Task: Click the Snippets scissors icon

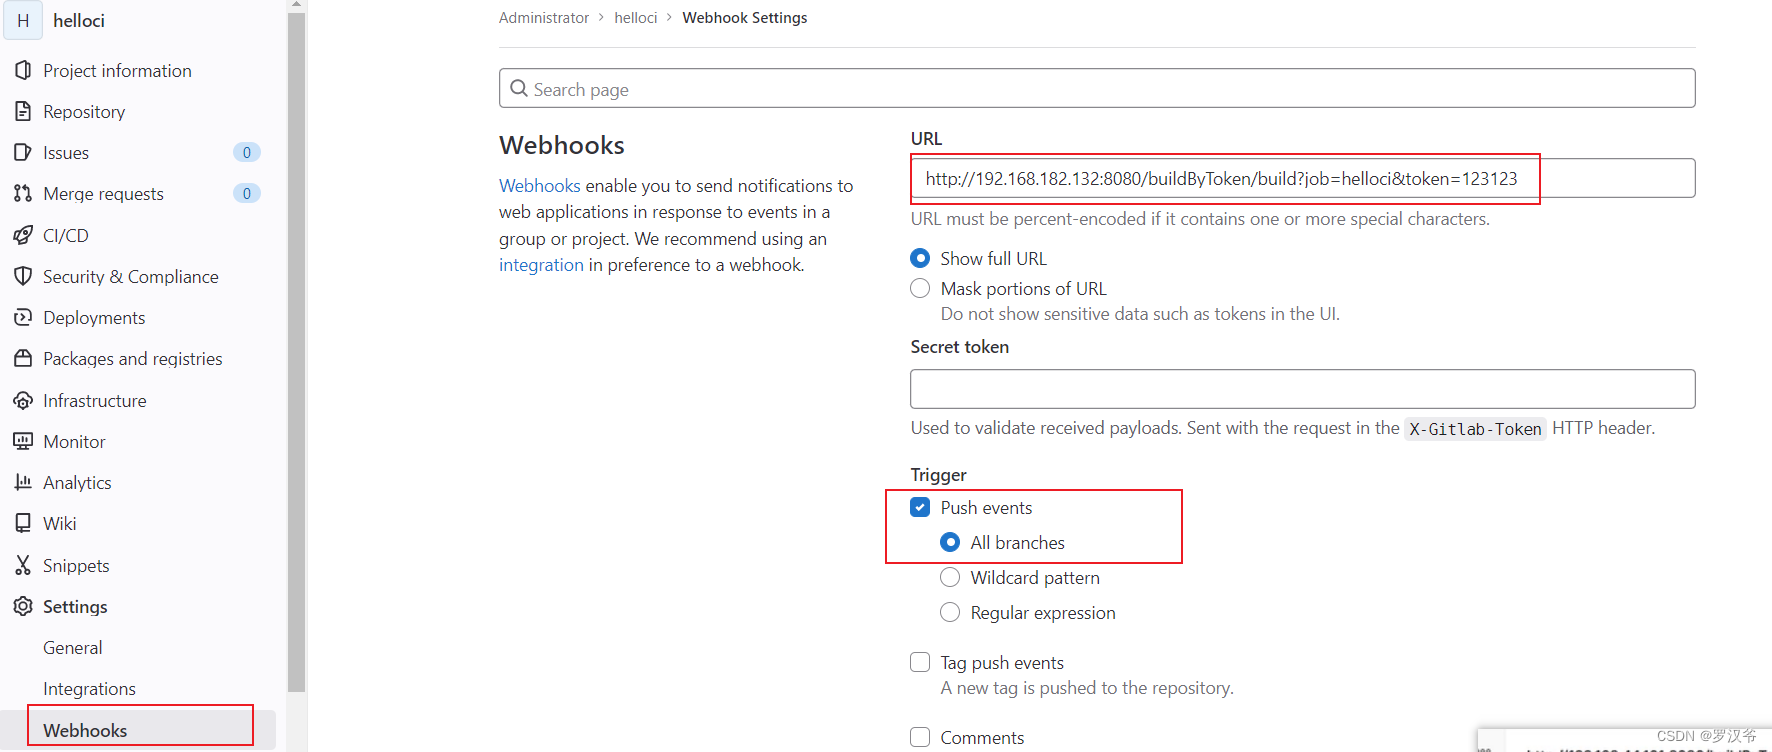Action: point(23,565)
